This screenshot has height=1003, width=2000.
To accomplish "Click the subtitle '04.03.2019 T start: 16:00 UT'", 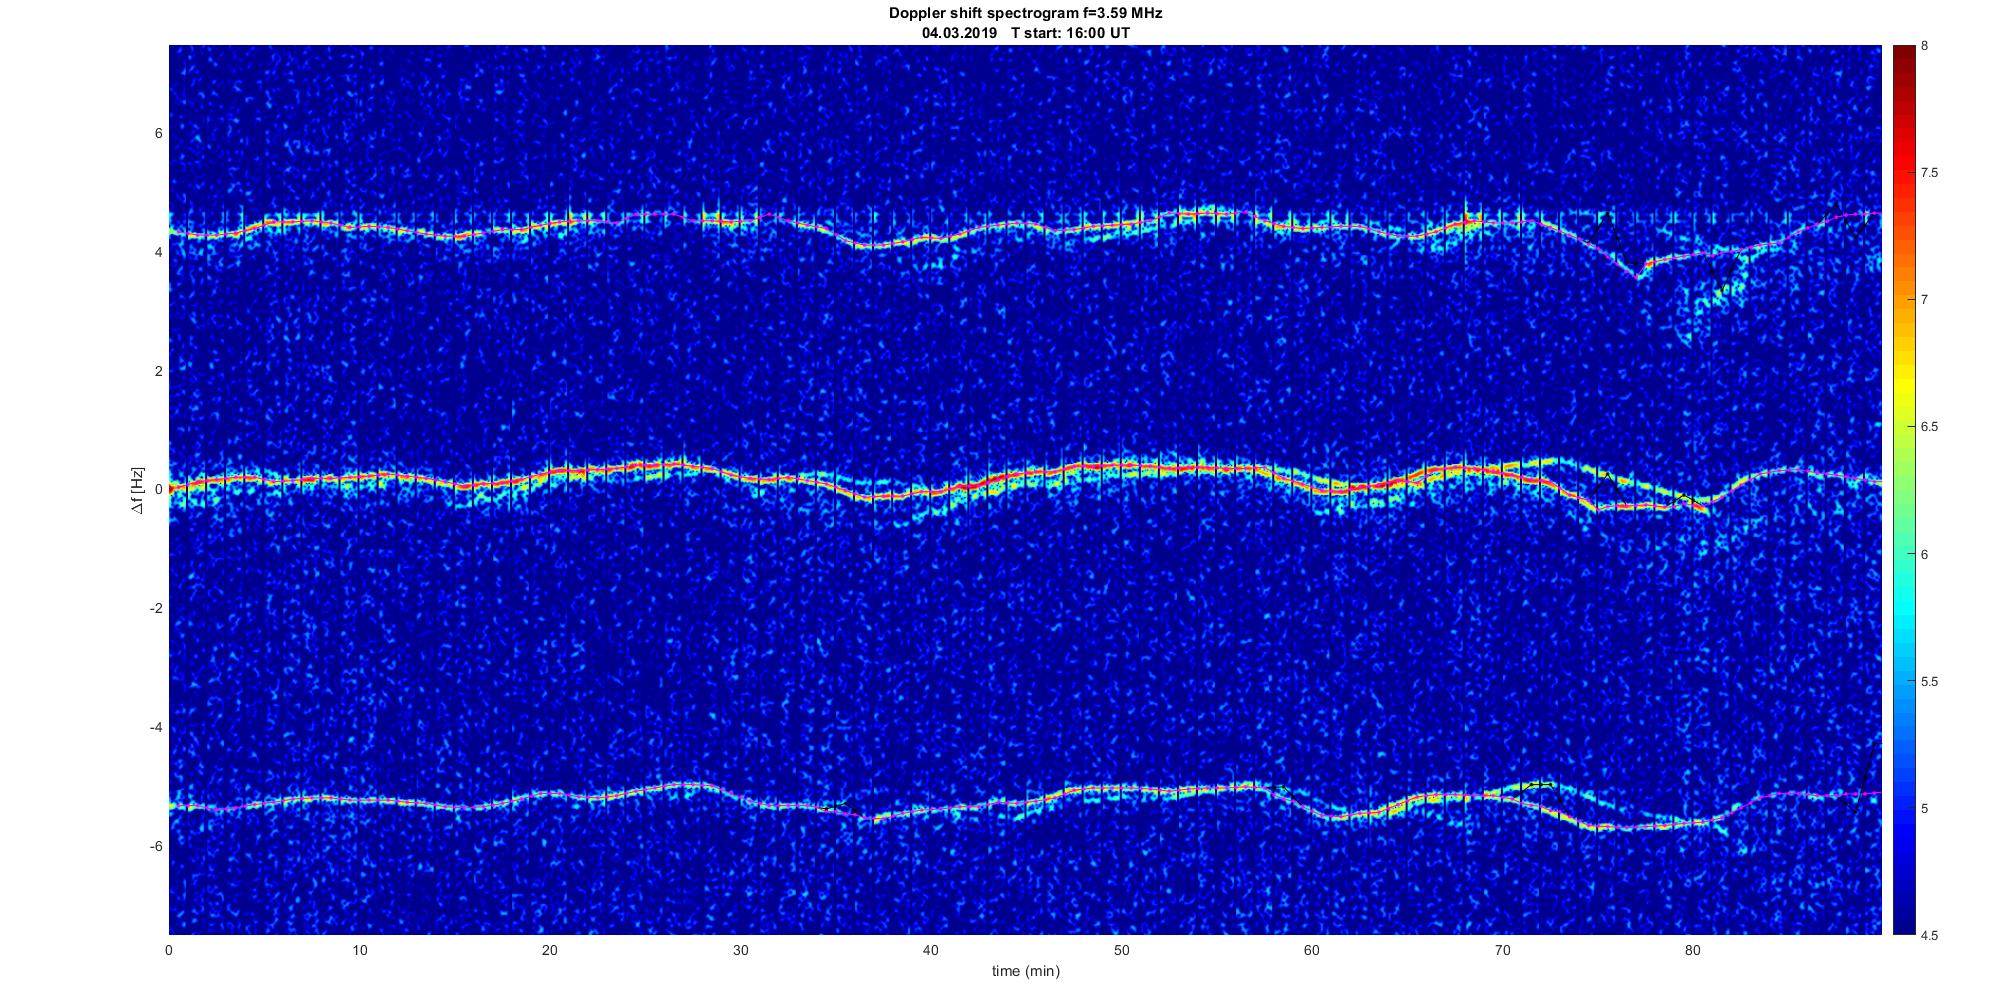I will pyautogui.click(x=1026, y=33).
